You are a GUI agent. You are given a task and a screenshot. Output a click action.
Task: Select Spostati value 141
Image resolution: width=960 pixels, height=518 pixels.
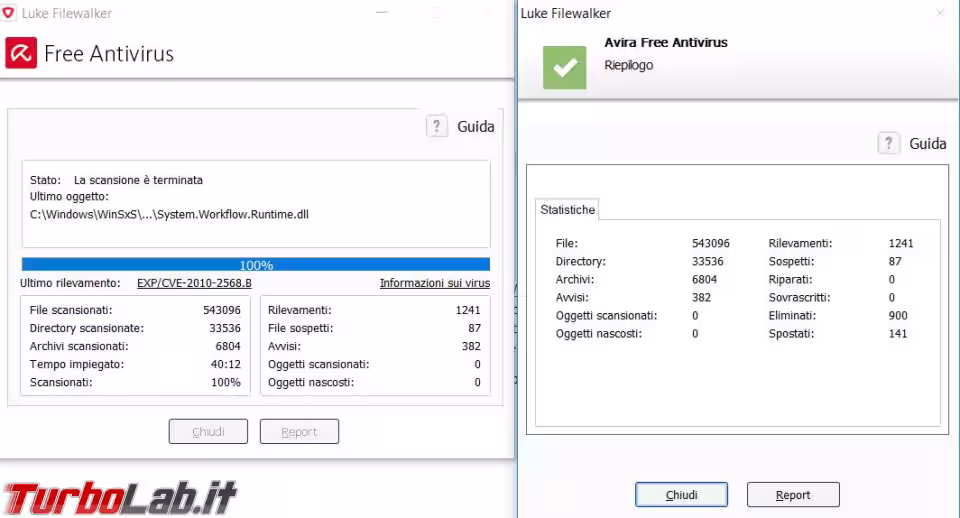pos(898,334)
